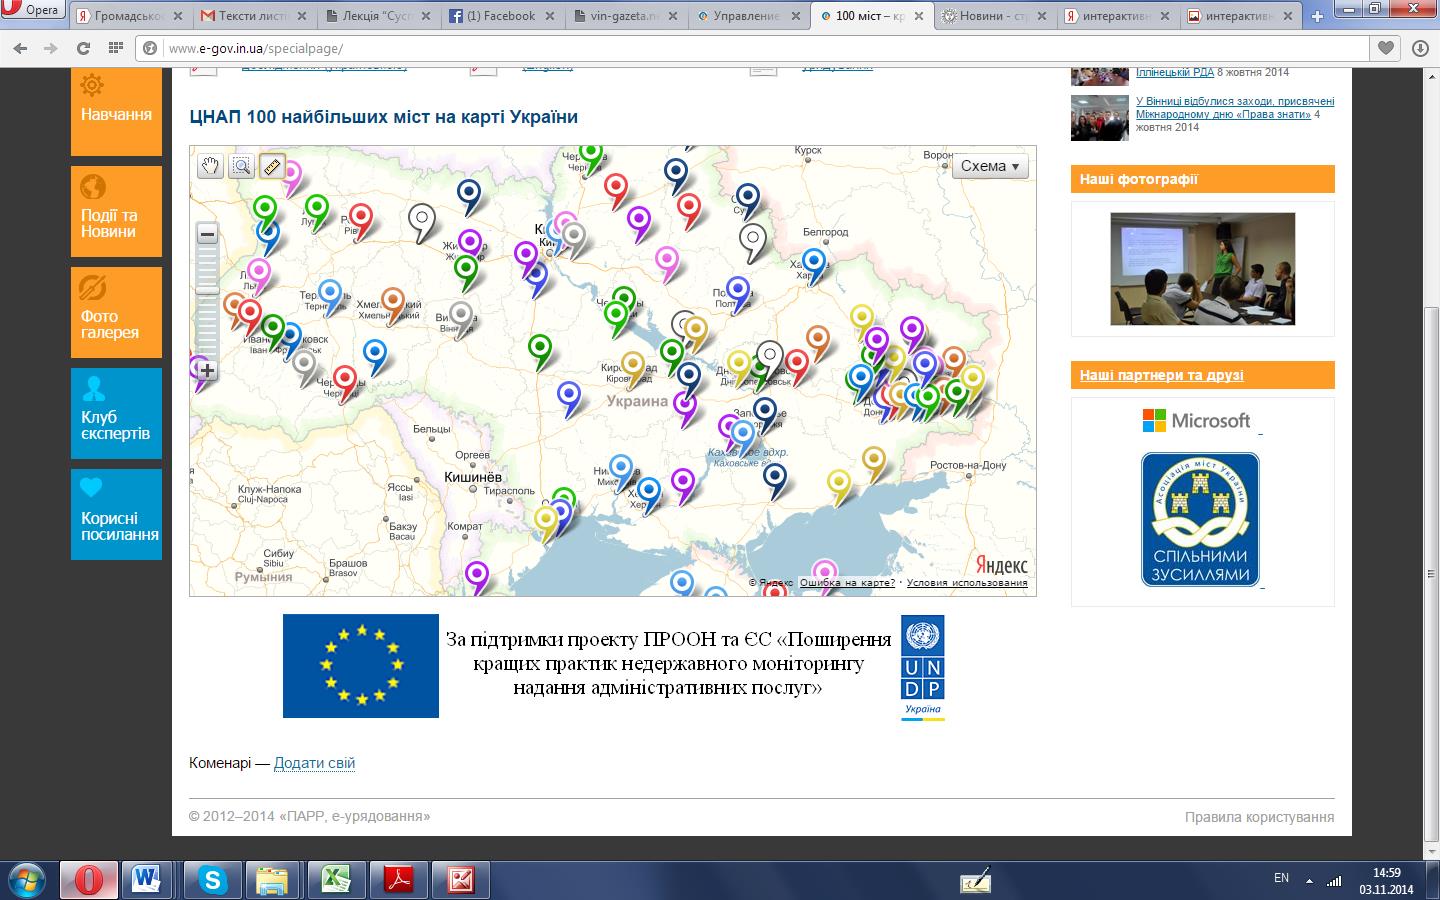The width and height of the screenshot is (1440, 900).
Task: Open the Фото галерея sidebar section
Action: [116, 312]
